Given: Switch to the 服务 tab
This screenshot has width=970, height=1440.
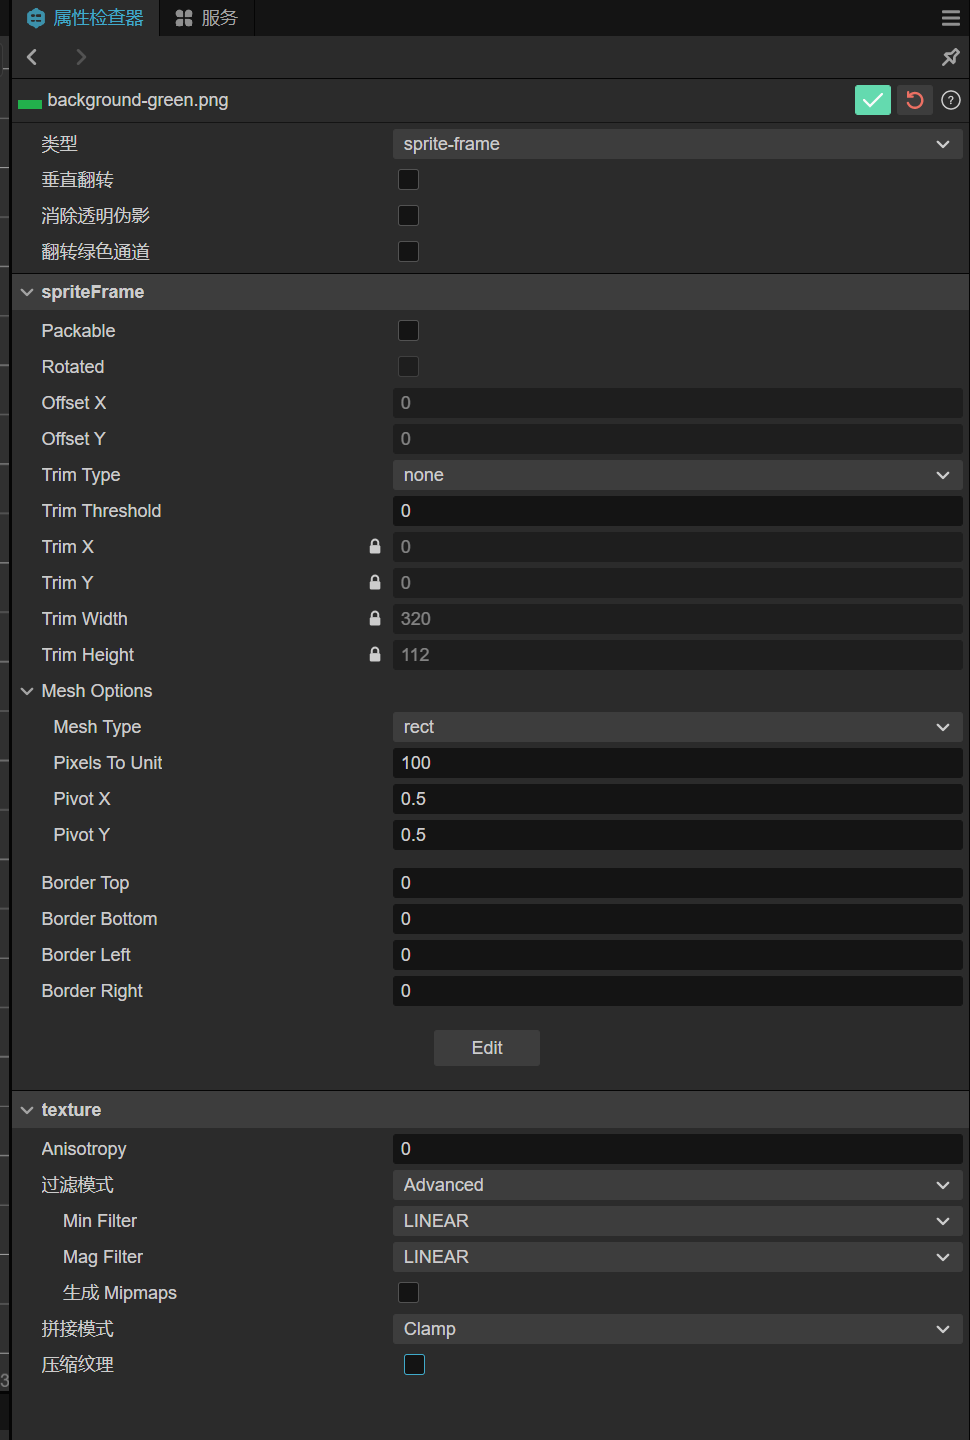Looking at the screenshot, I should 206,18.
